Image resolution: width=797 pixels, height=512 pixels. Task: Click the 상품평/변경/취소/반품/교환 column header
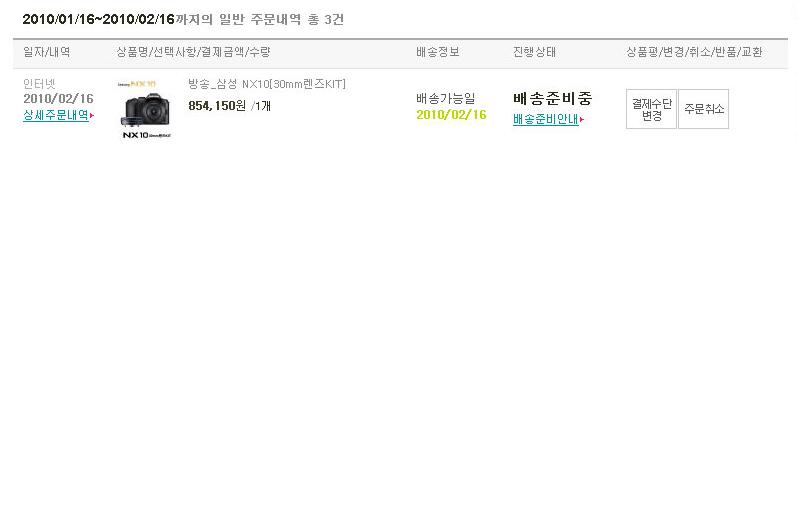pos(694,52)
